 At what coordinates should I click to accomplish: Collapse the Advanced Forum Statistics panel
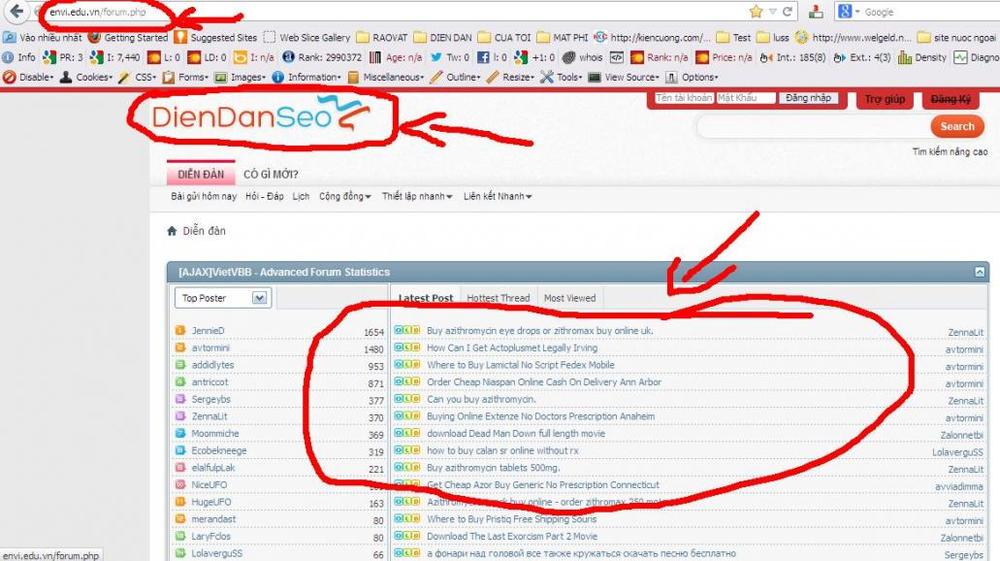coord(980,272)
